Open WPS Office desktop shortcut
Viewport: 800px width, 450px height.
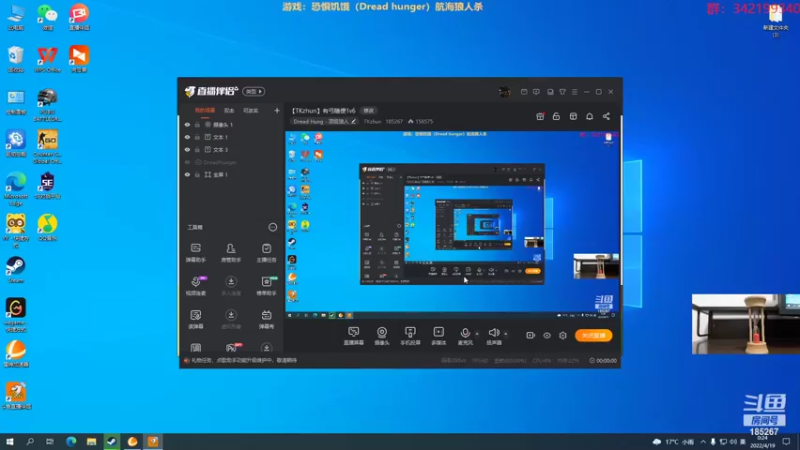click(x=47, y=59)
